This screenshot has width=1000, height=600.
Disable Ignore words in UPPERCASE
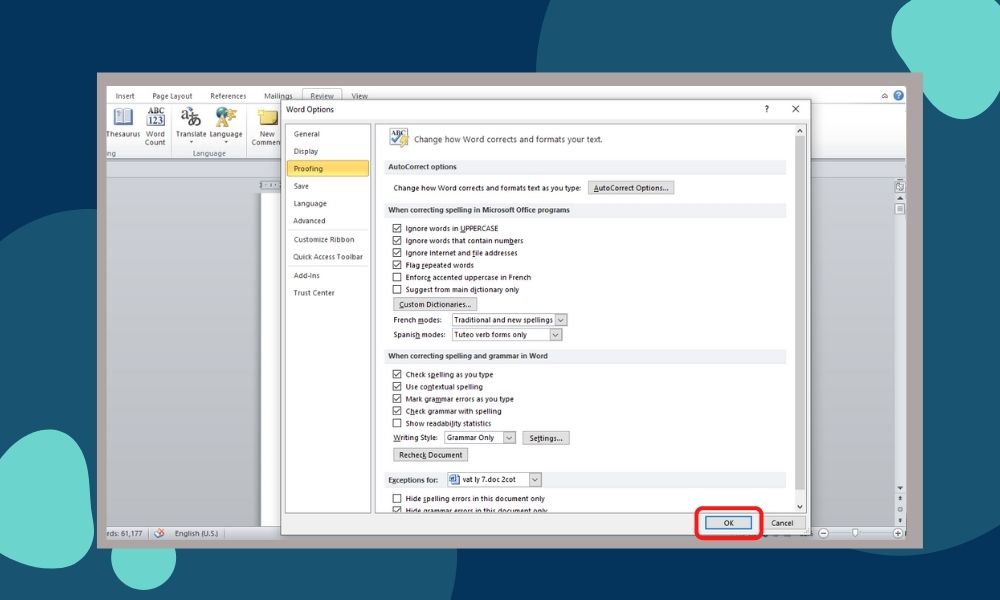point(397,229)
